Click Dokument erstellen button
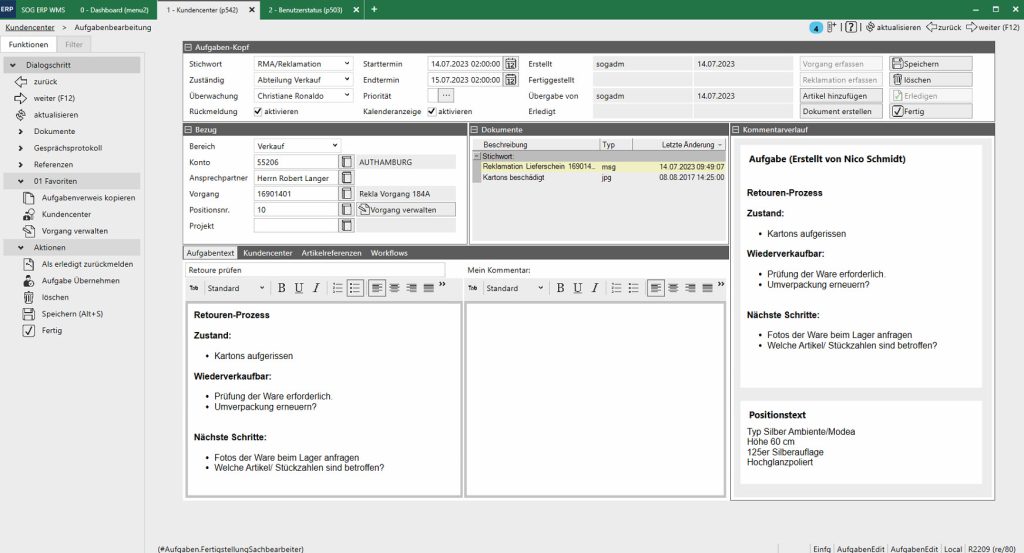 tap(841, 112)
